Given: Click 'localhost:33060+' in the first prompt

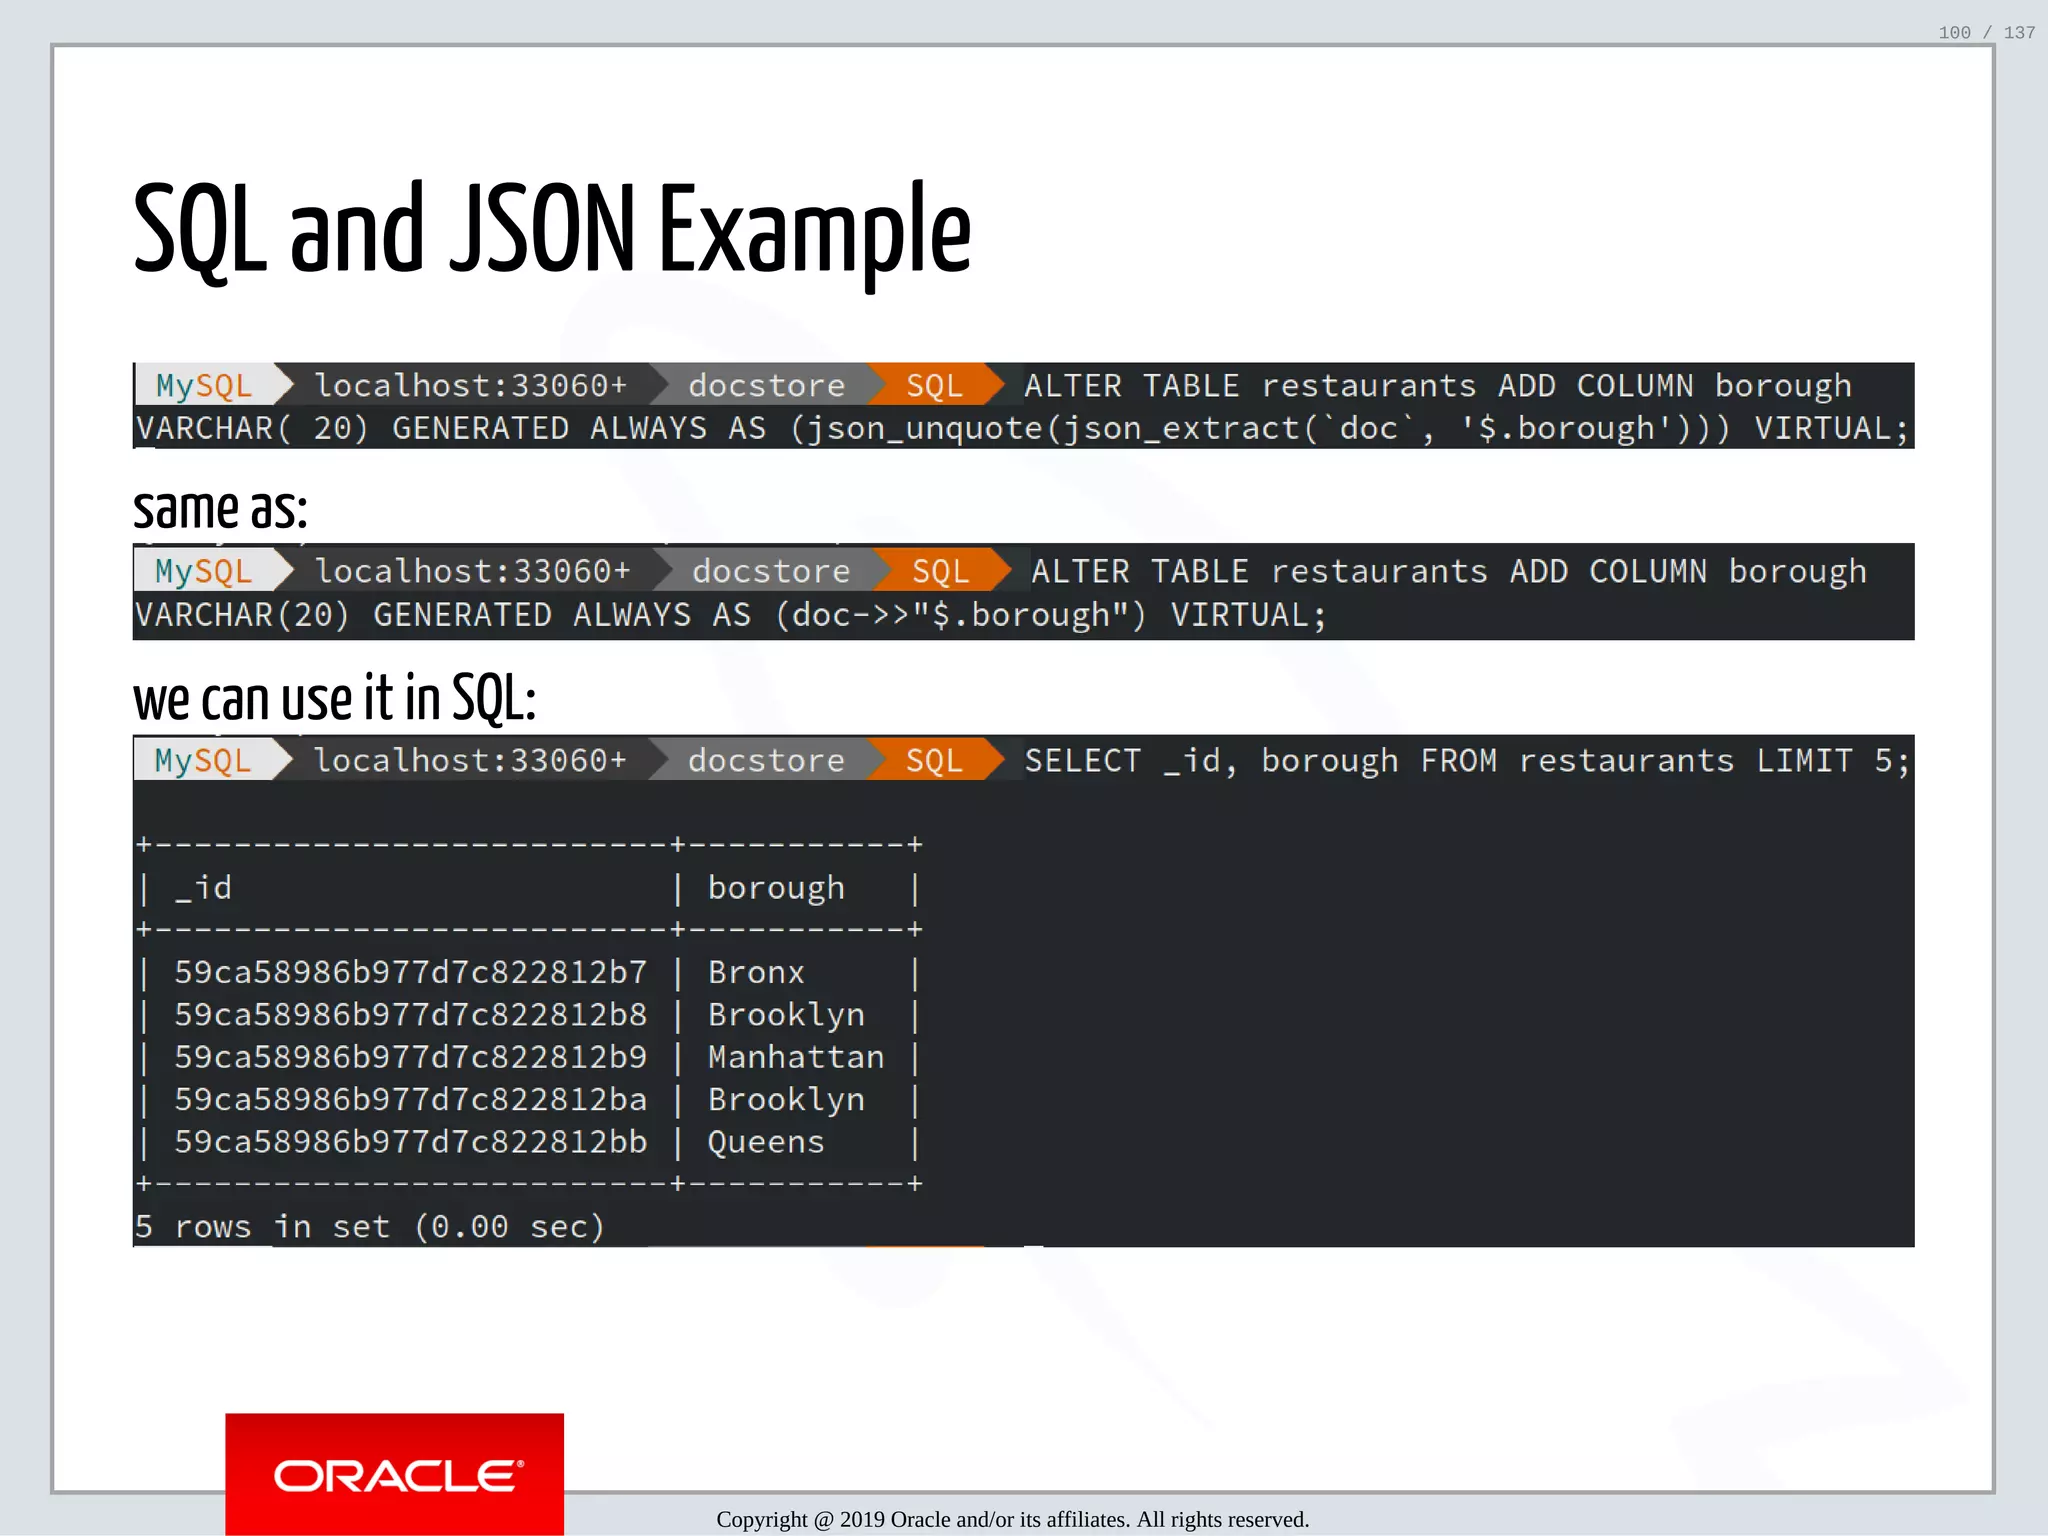Looking at the screenshot, I should point(470,385).
